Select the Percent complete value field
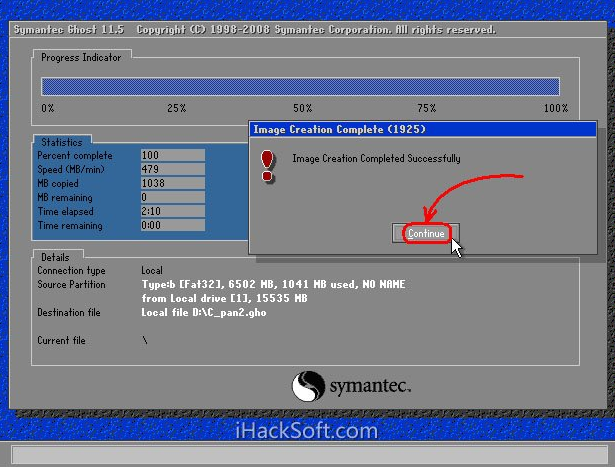Viewport: 615px width, 467px height. coord(172,156)
